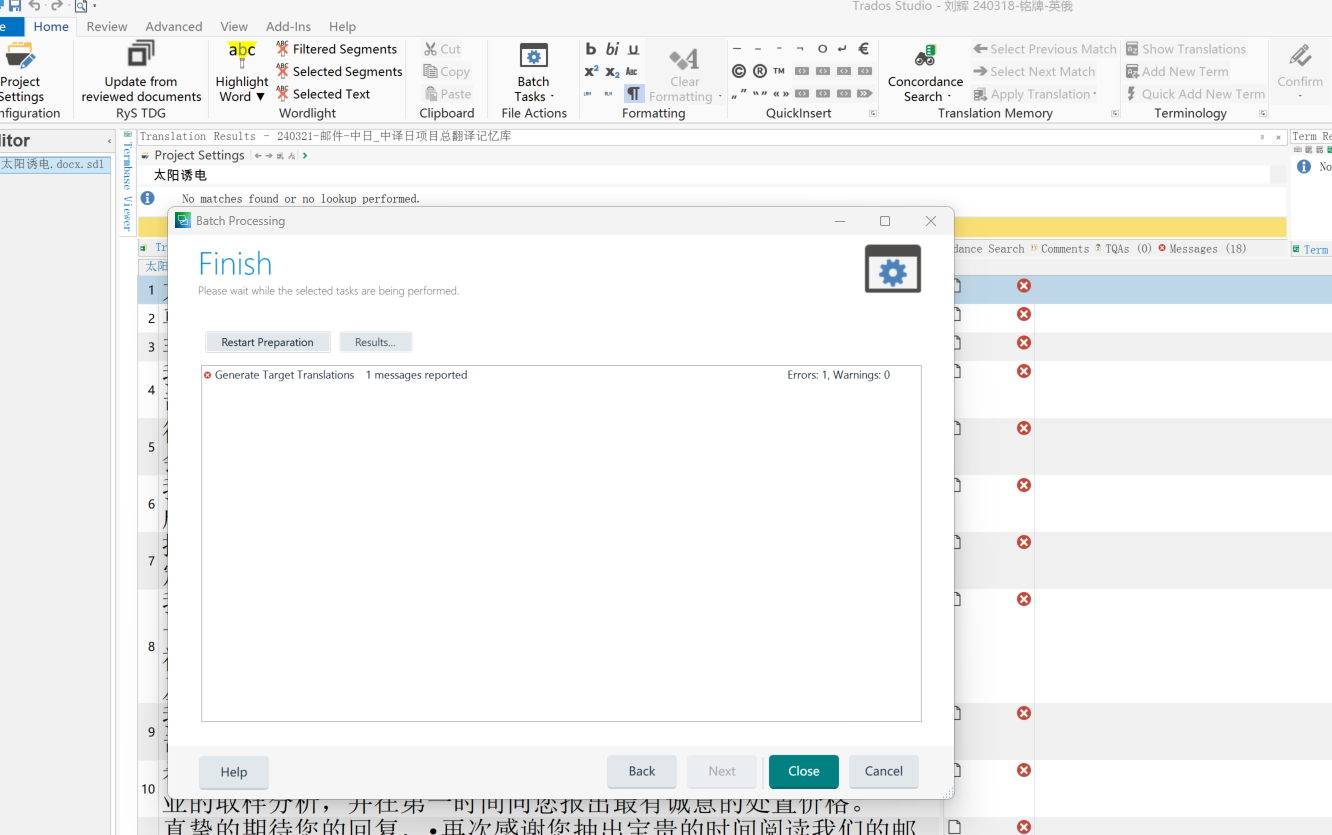Image resolution: width=1332 pixels, height=835 pixels.
Task: Click the Cancel button in dialog
Action: point(884,771)
